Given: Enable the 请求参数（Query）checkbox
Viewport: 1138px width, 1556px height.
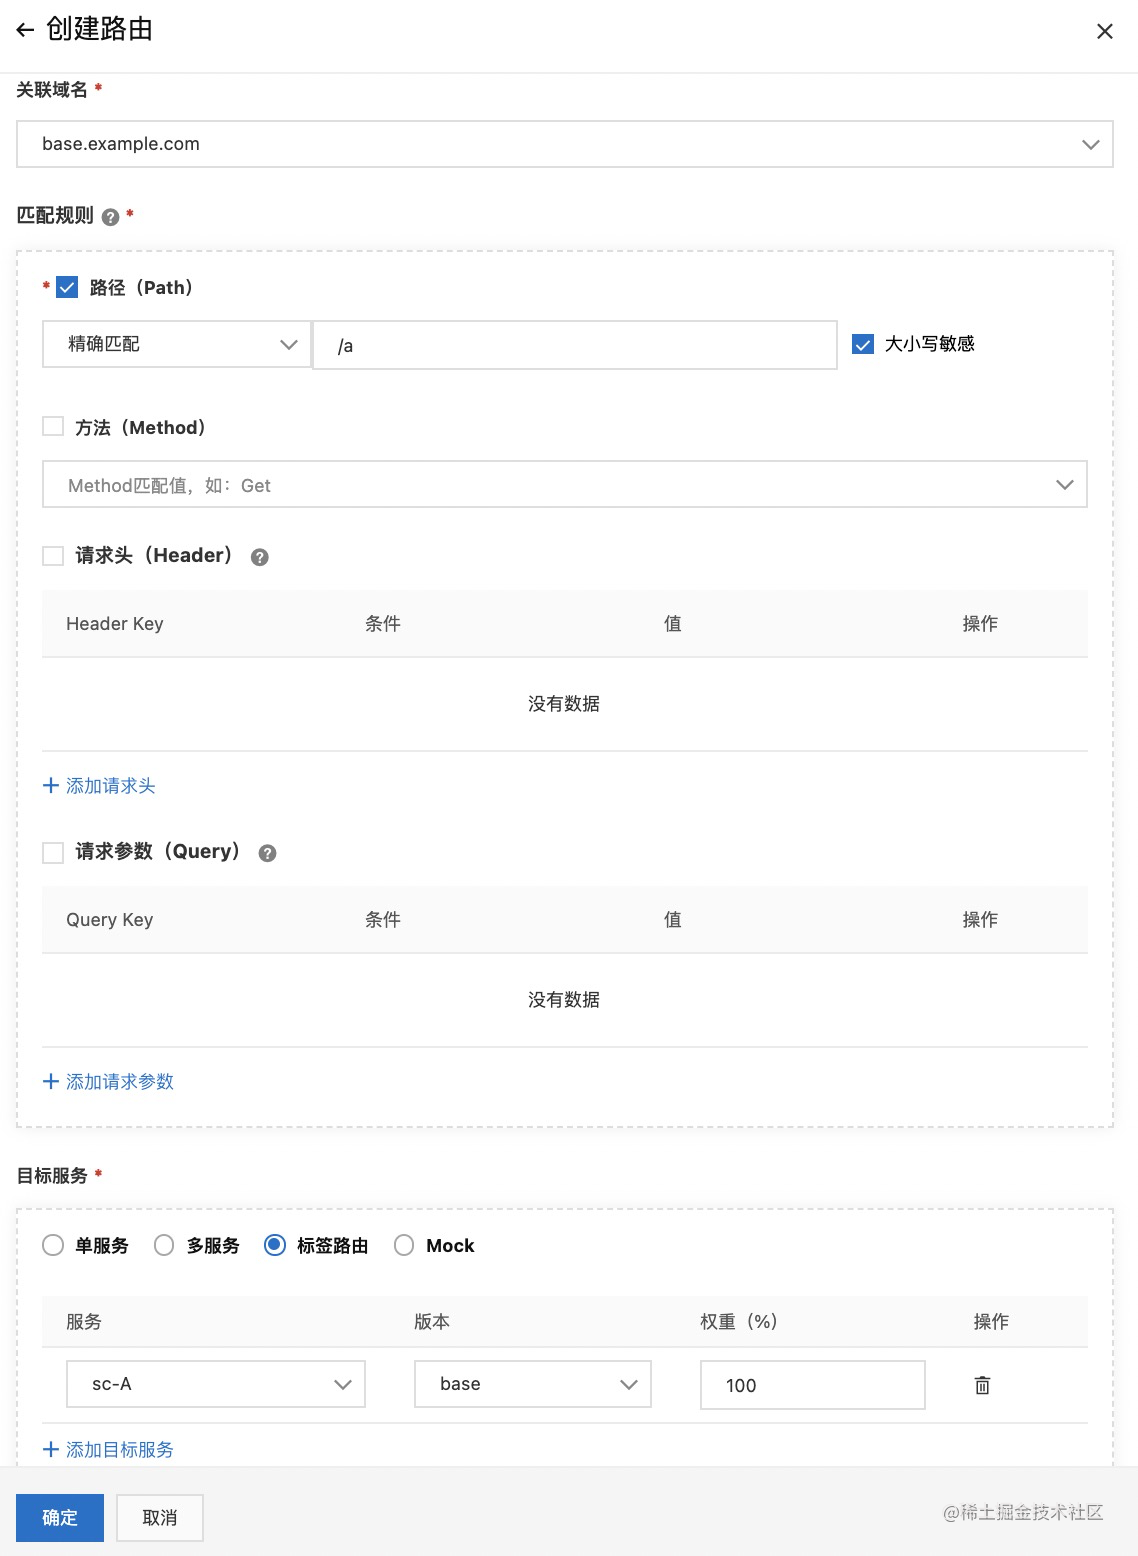Looking at the screenshot, I should (53, 852).
